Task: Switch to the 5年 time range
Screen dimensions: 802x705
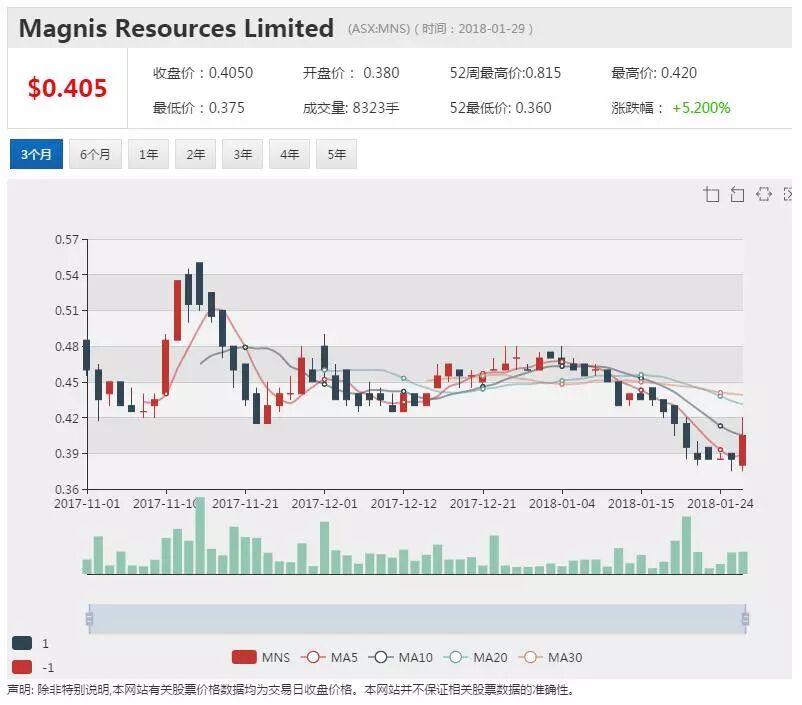Action: coord(337,154)
